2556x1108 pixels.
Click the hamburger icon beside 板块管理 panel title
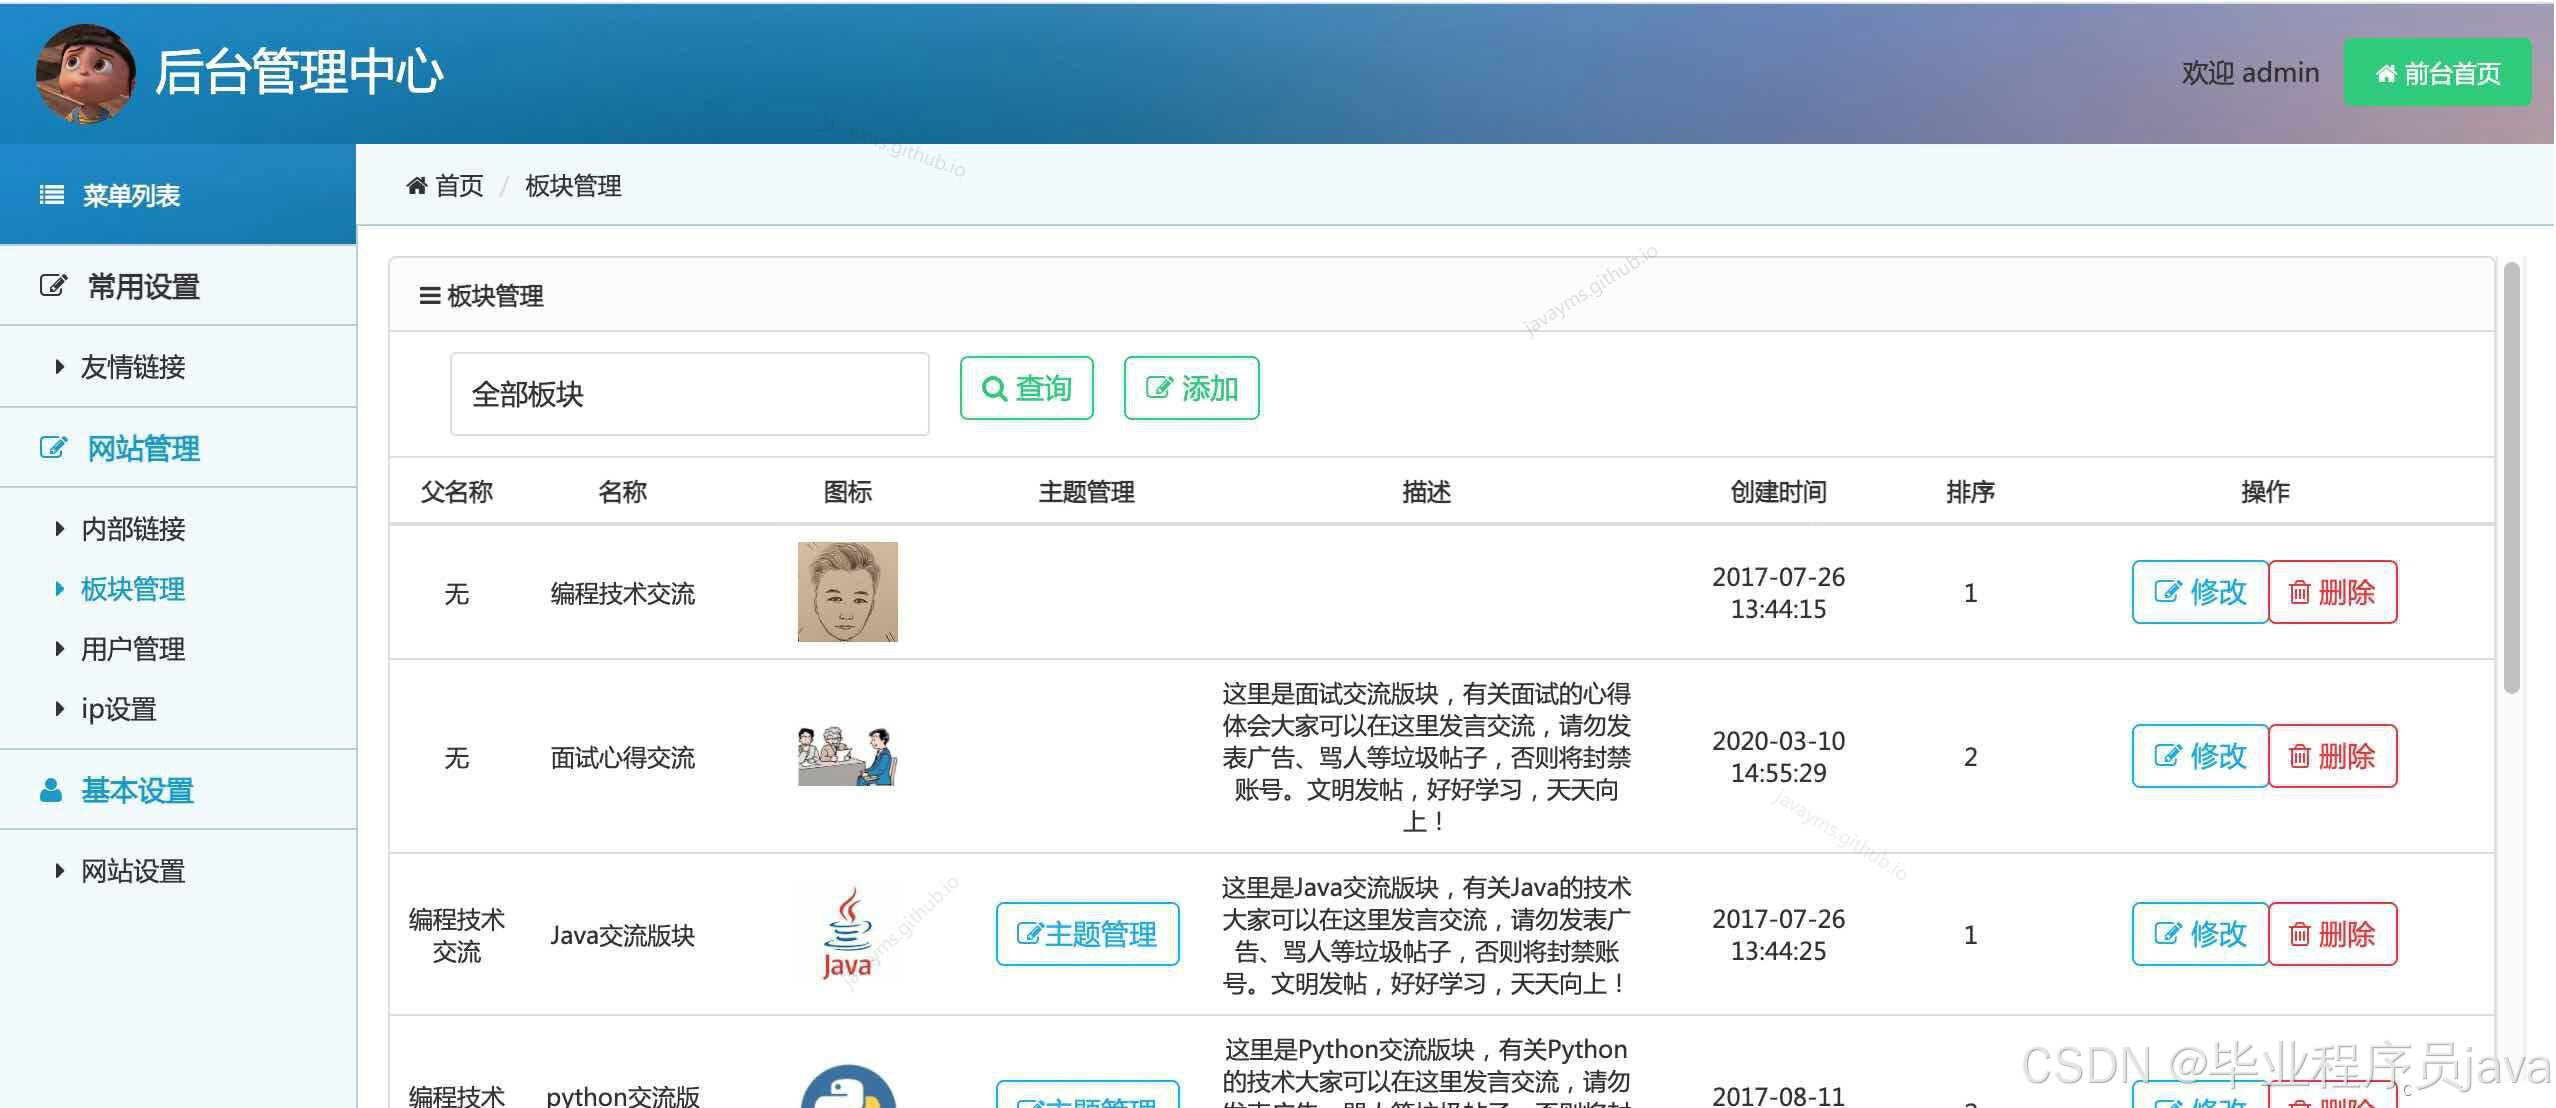[x=429, y=295]
